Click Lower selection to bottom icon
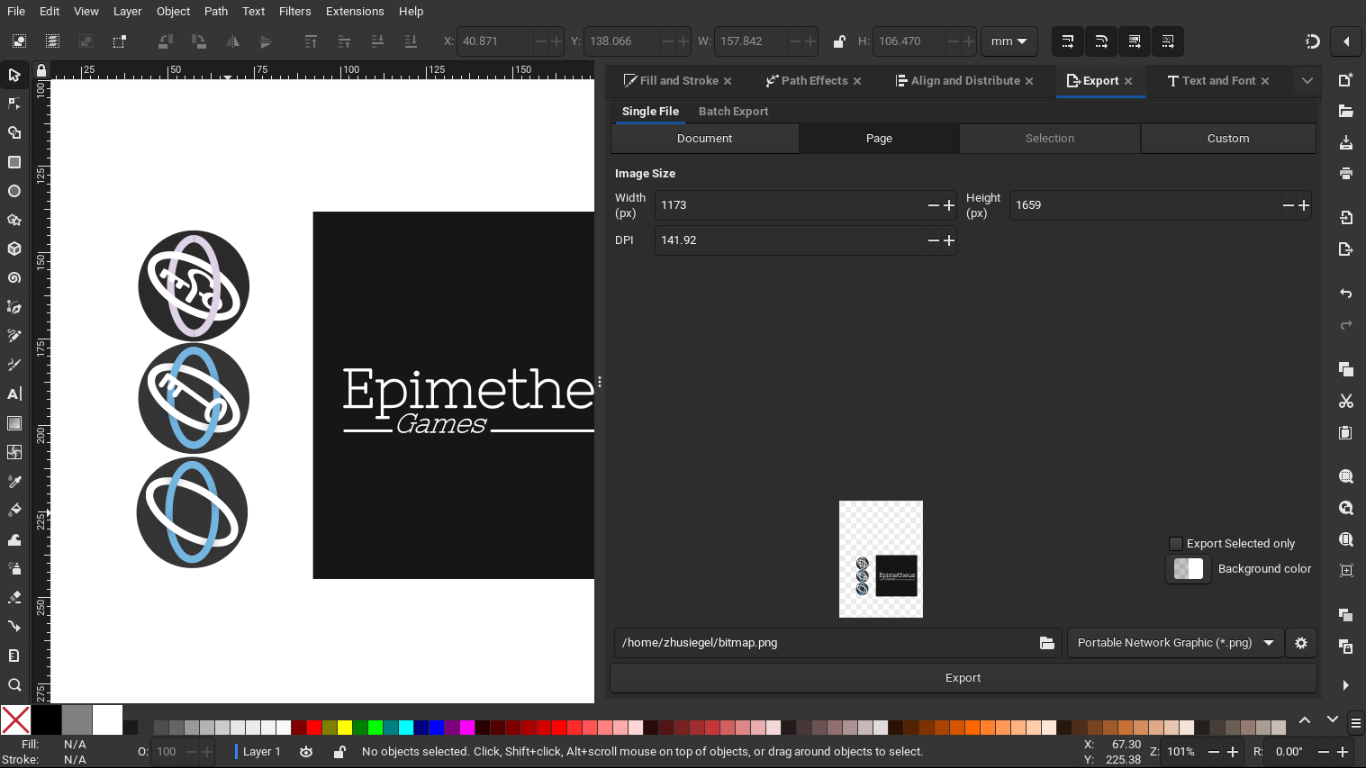 click(410, 41)
